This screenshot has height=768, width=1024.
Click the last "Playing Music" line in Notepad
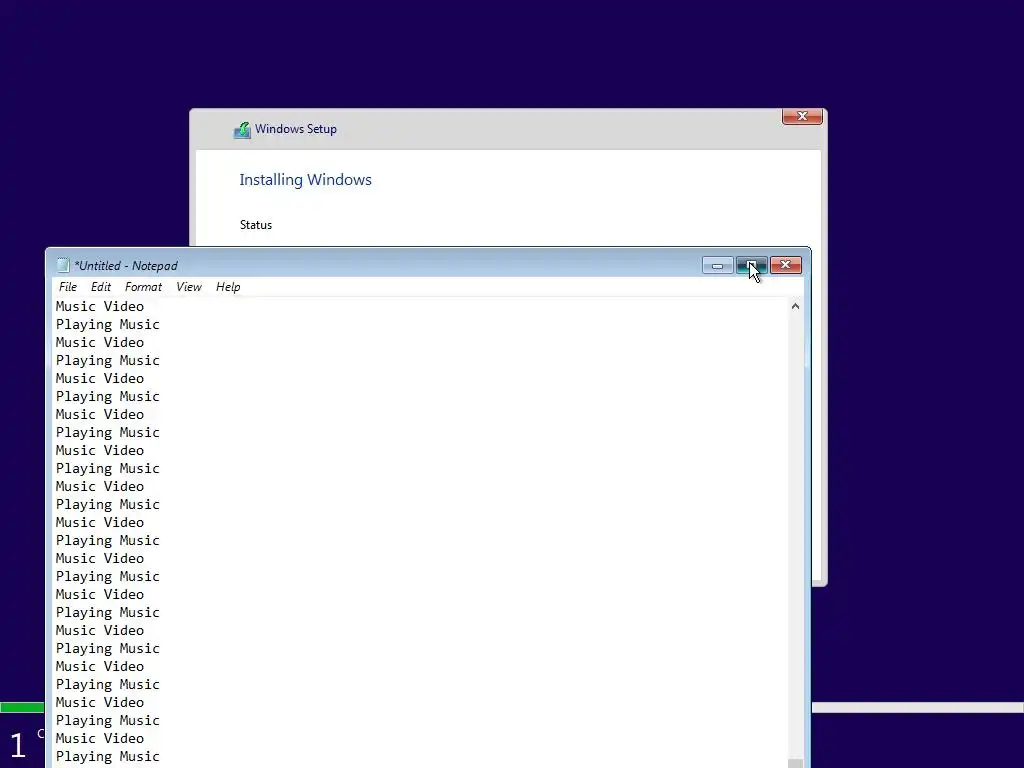pos(108,756)
